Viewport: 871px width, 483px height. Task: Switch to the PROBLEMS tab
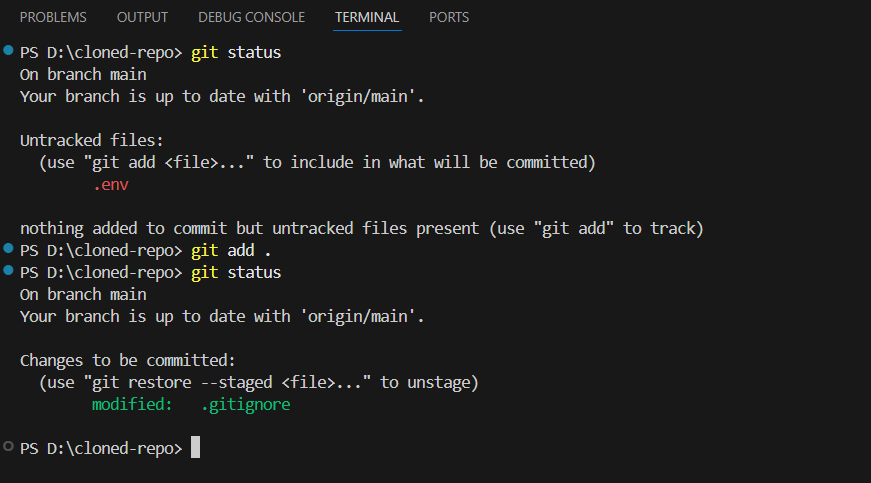tap(53, 17)
